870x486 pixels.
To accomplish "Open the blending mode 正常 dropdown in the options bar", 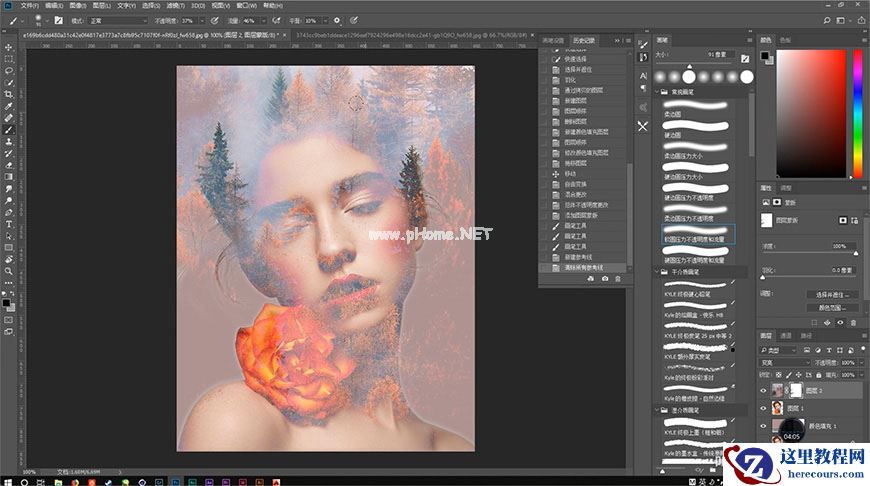I will coord(118,21).
